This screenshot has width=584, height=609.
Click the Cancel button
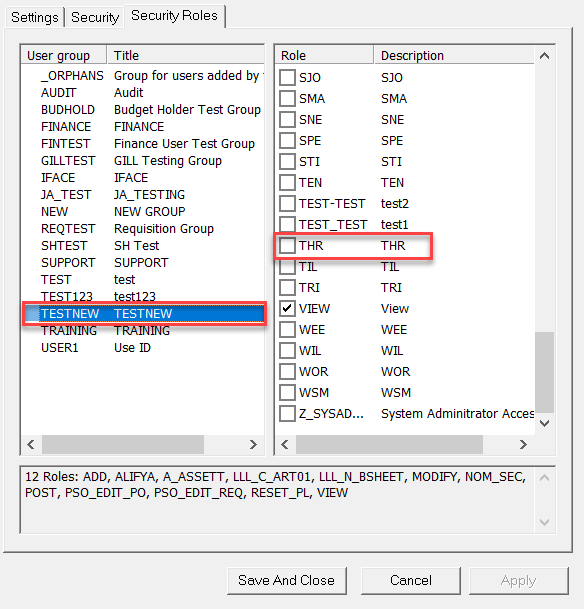pyautogui.click(x=410, y=580)
